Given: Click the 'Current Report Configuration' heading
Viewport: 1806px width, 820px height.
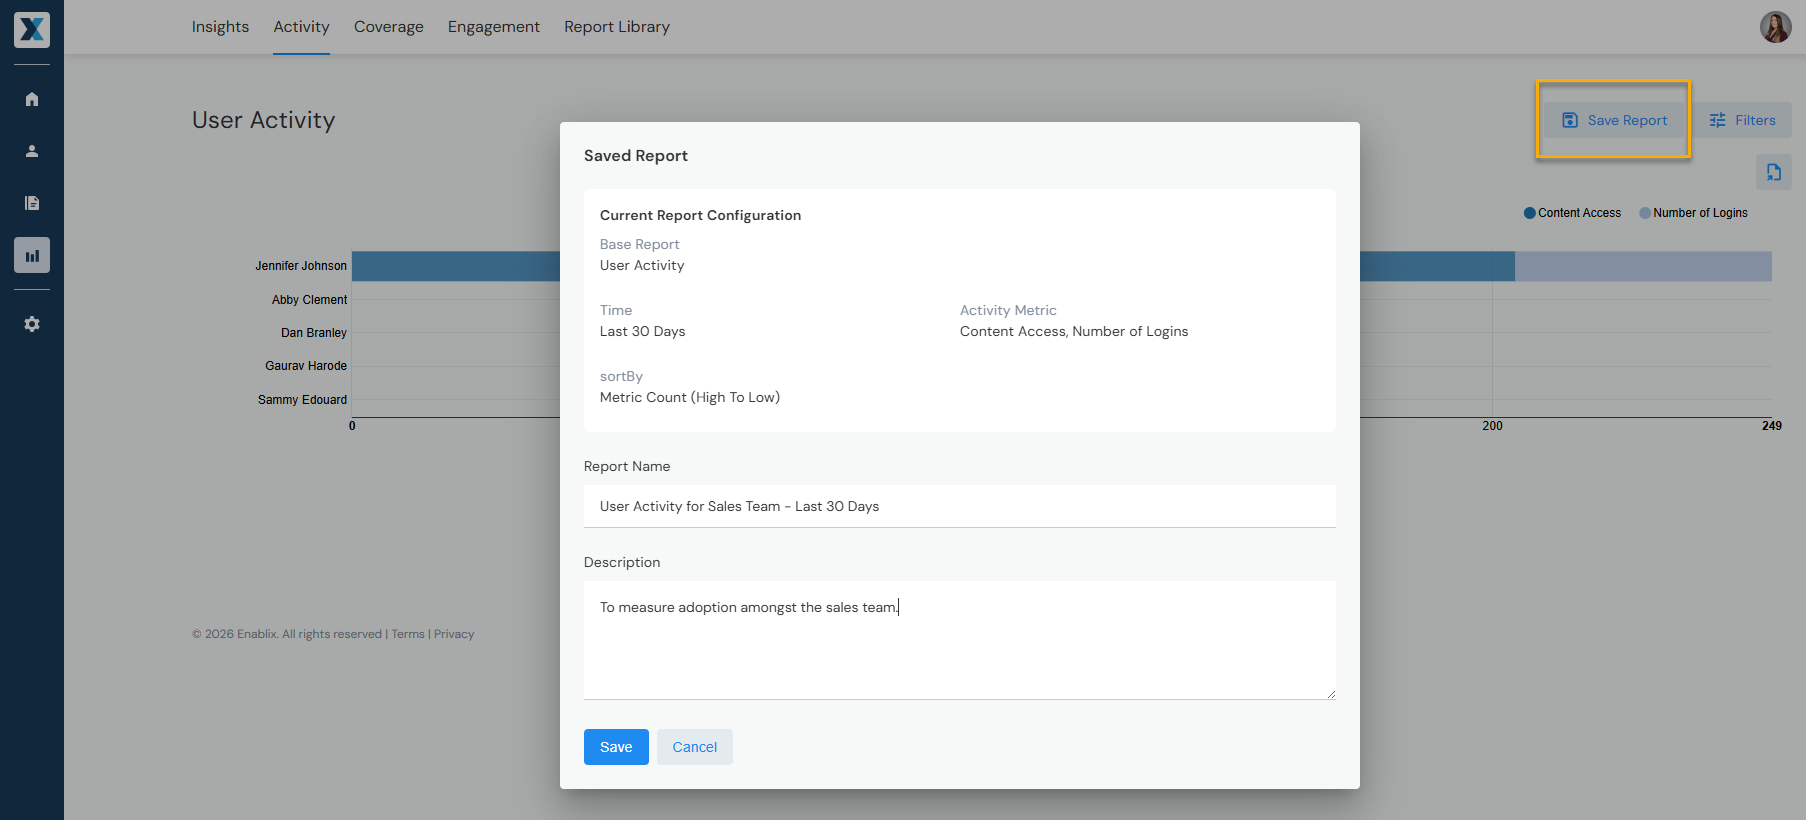Looking at the screenshot, I should pyautogui.click(x=700, y=216).
